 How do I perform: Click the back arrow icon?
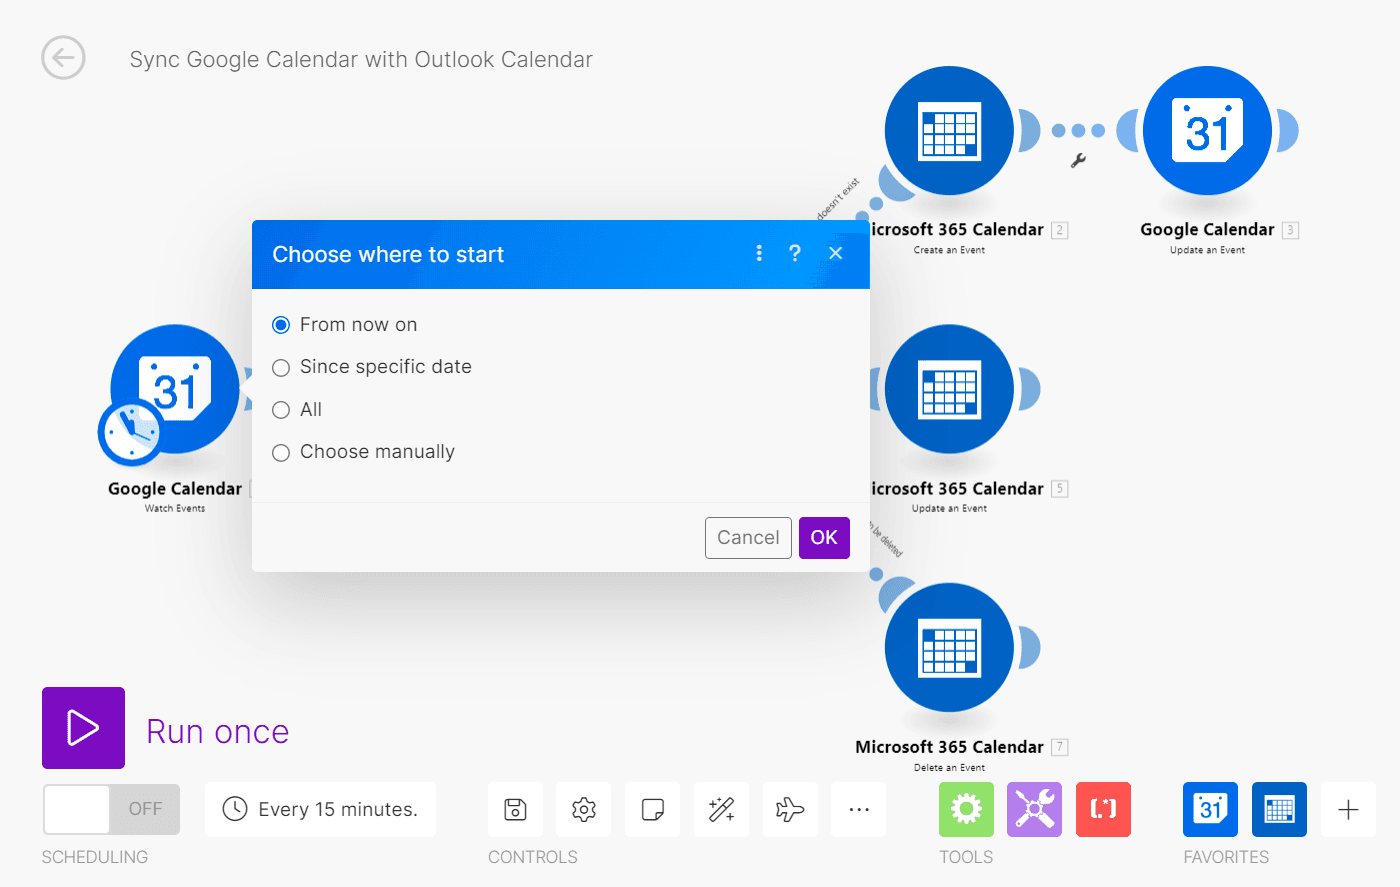63,58
